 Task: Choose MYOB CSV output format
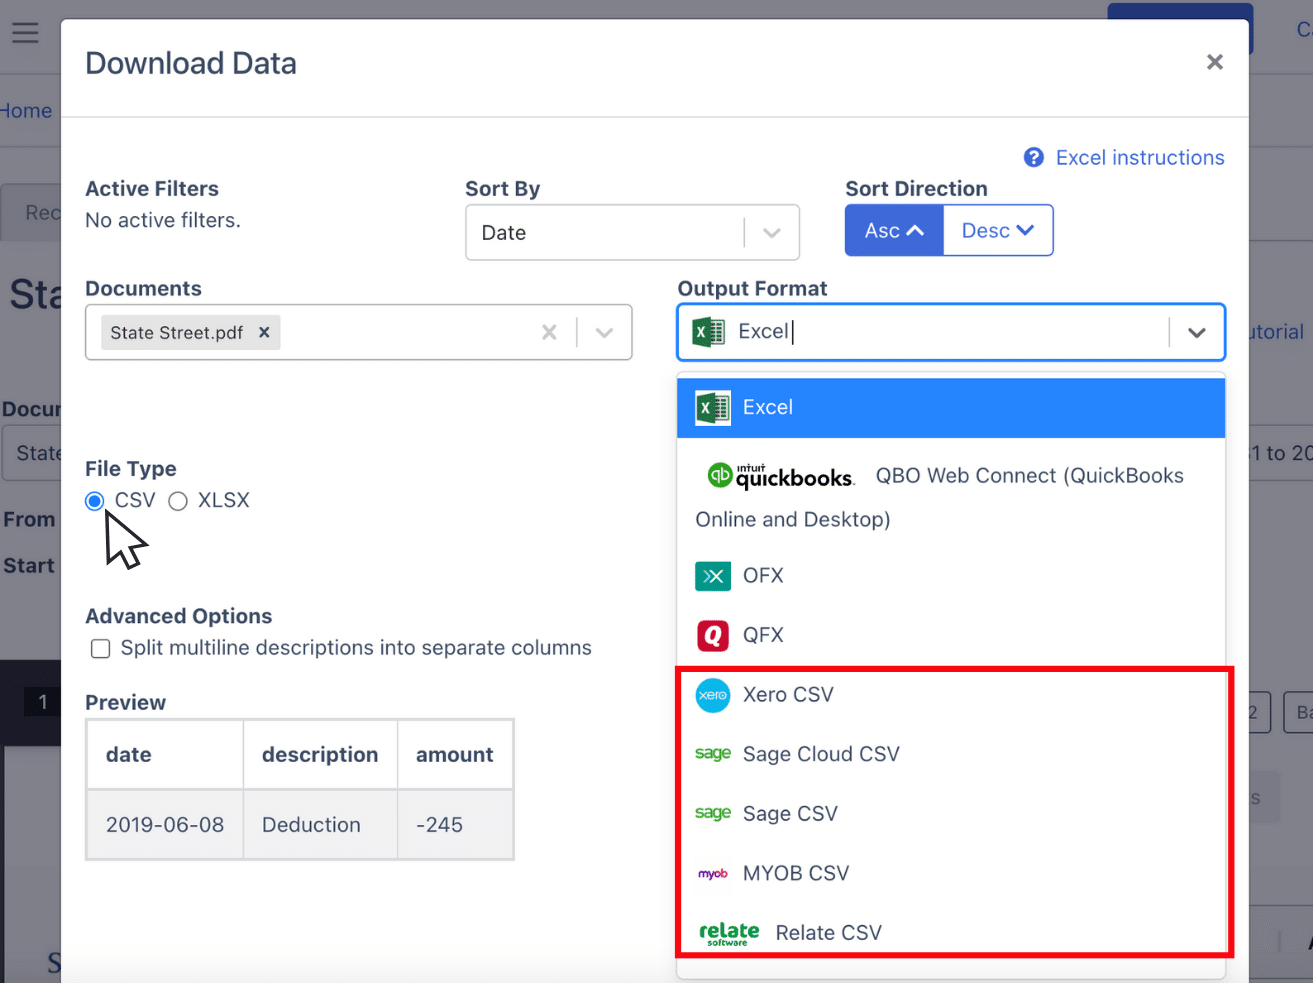coord(951,873)
